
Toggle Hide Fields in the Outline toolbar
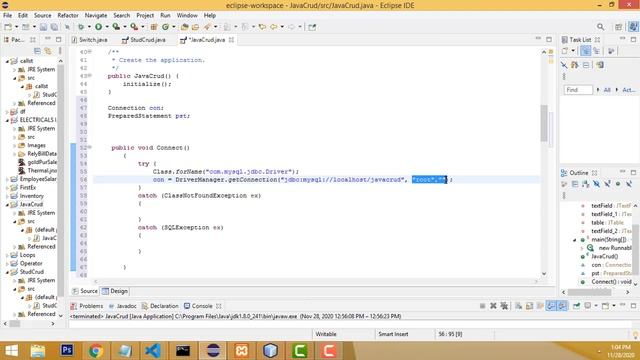pyautogui.click(x=596, y=184)
